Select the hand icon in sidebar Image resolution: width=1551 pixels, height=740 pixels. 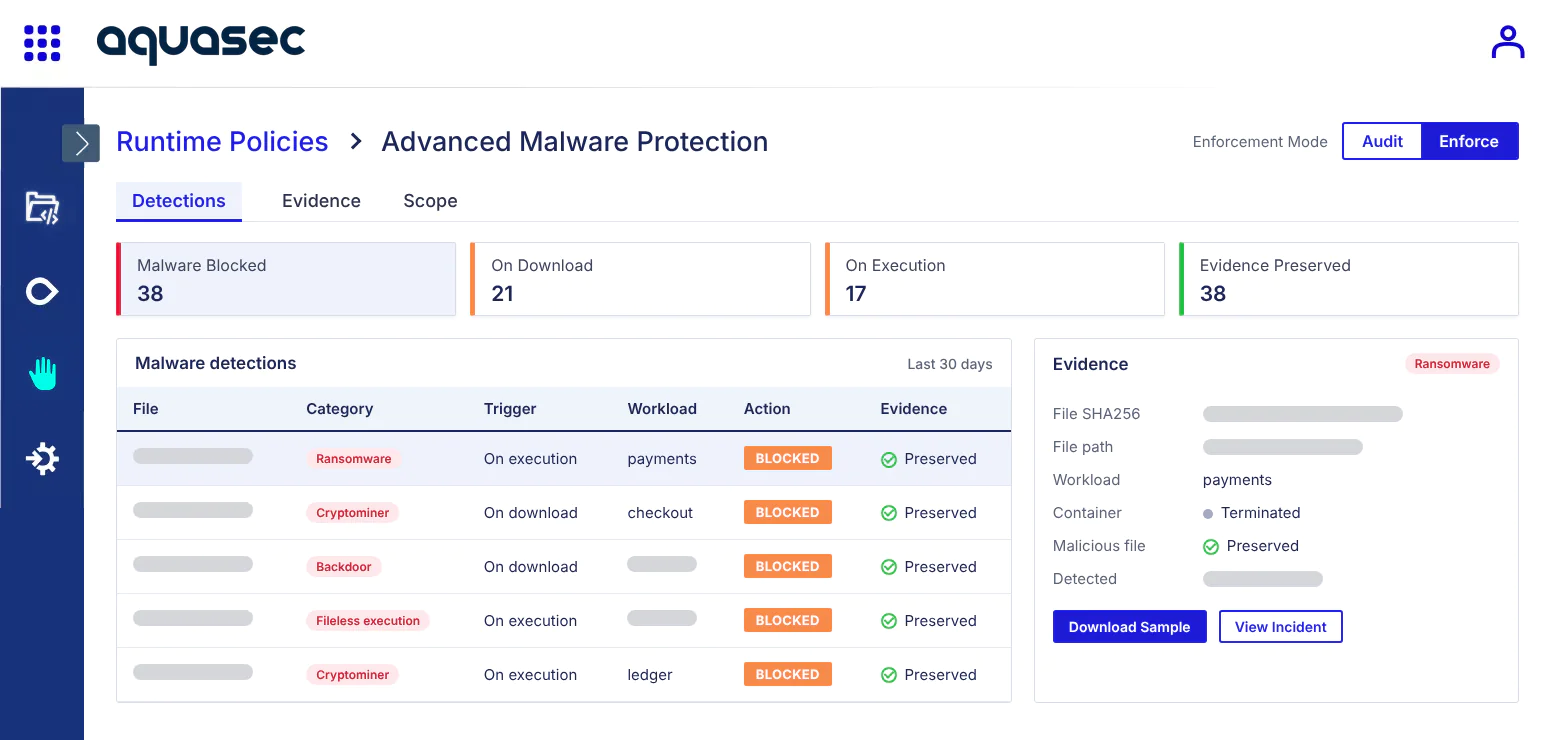point(42,374)
